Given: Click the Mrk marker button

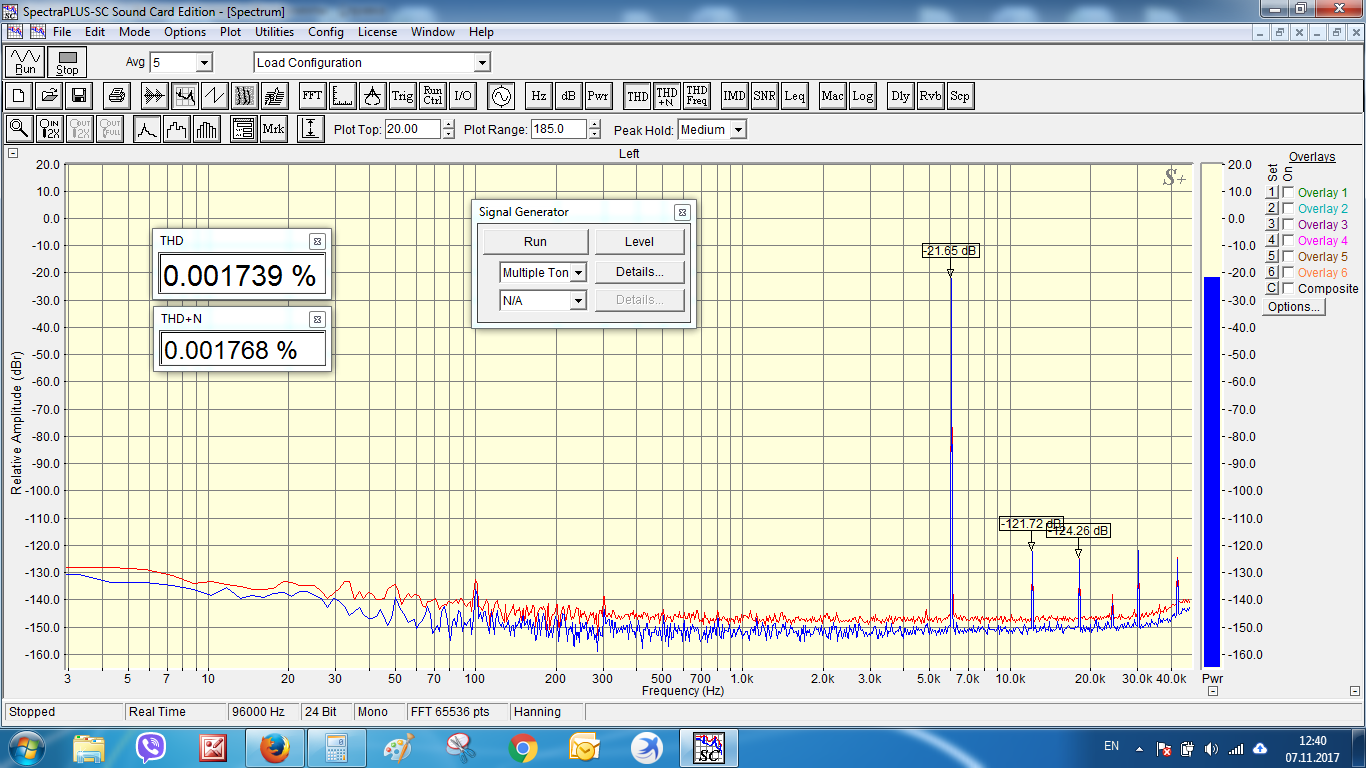Looking at the screenshot, I should [x=273, y=129].
